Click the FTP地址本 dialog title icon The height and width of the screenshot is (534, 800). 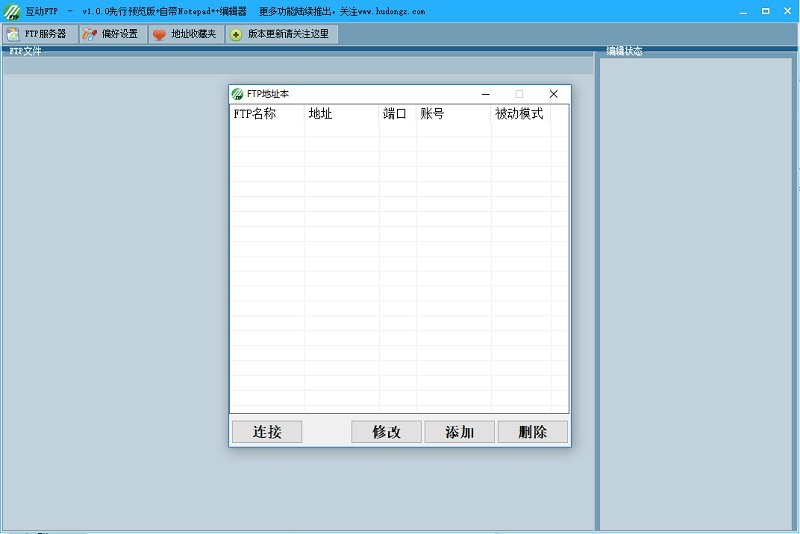[x=238, y=94]
